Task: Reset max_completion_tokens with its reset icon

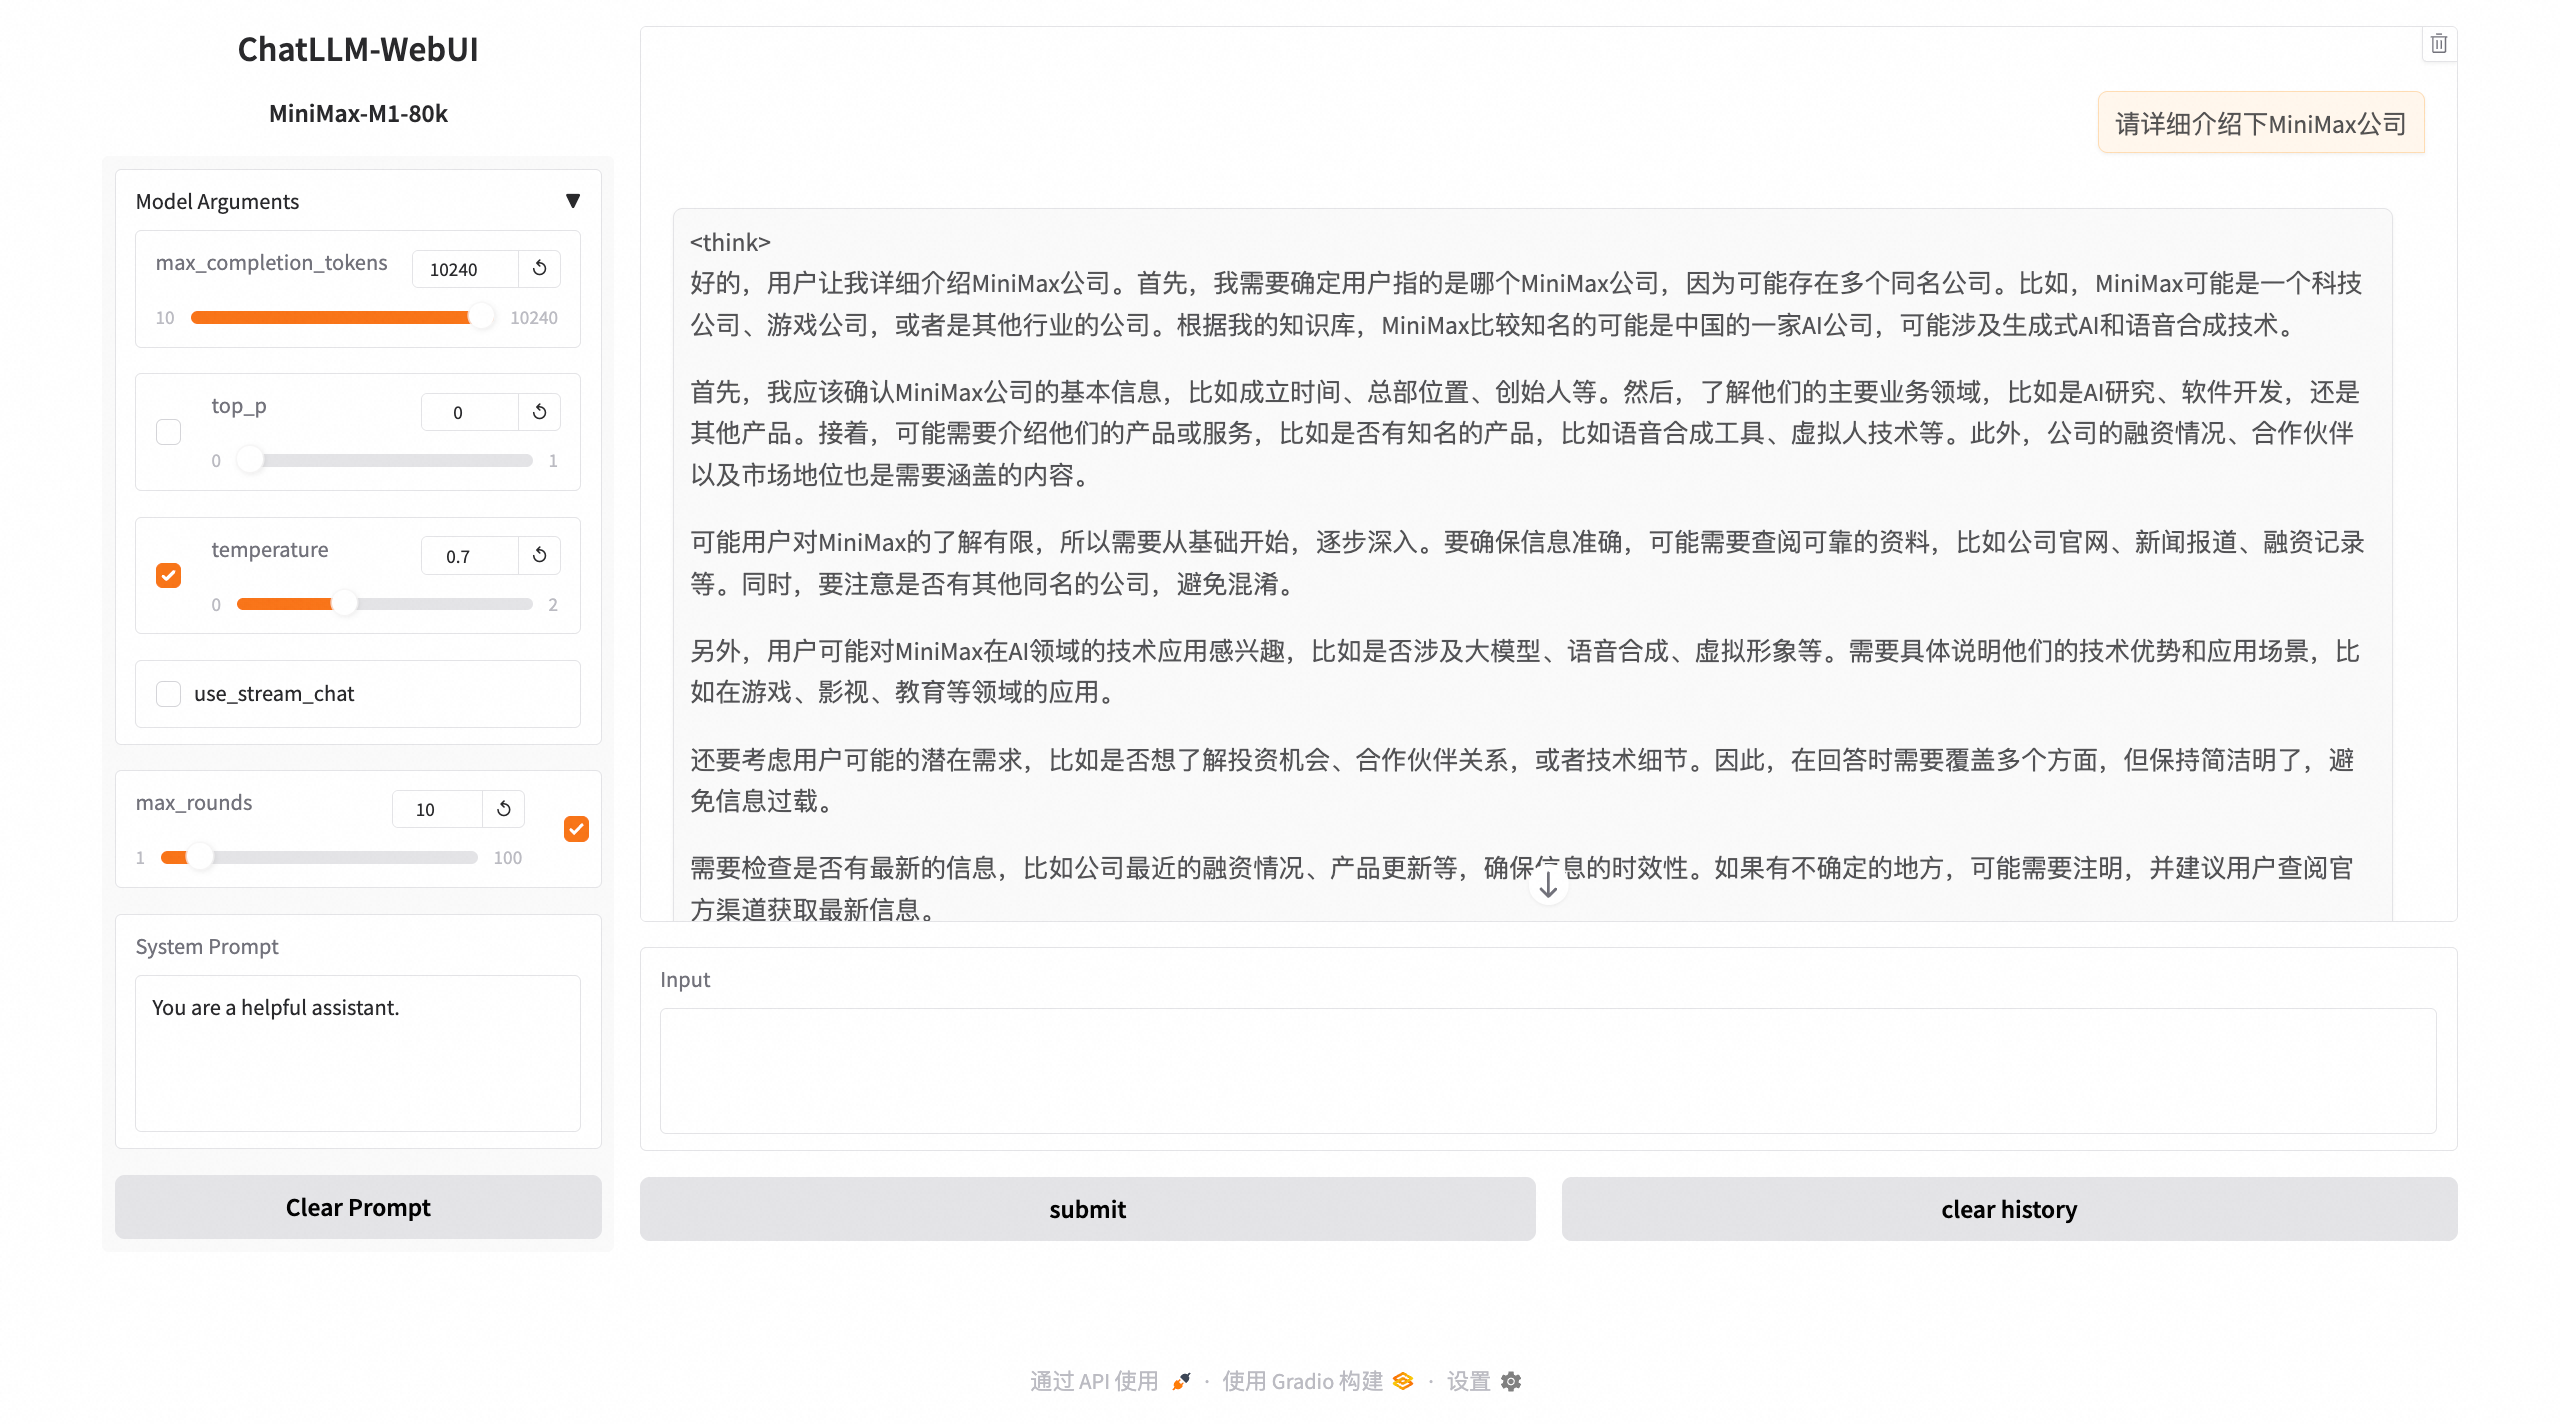Action: click(539, 268)
